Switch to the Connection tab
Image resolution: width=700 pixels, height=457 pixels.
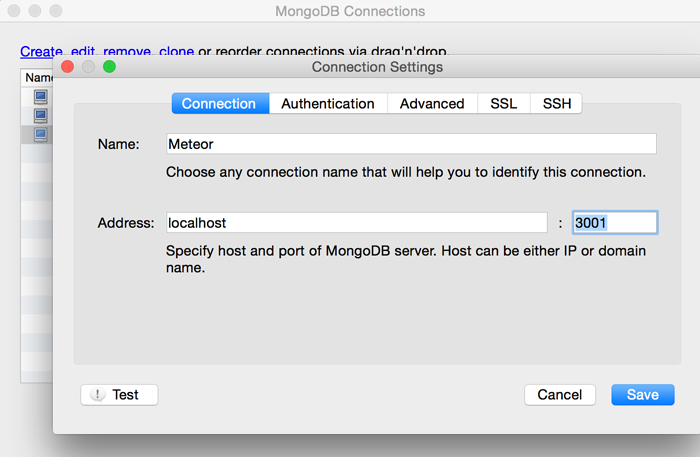pyautogui.click(x=221, y=104)
